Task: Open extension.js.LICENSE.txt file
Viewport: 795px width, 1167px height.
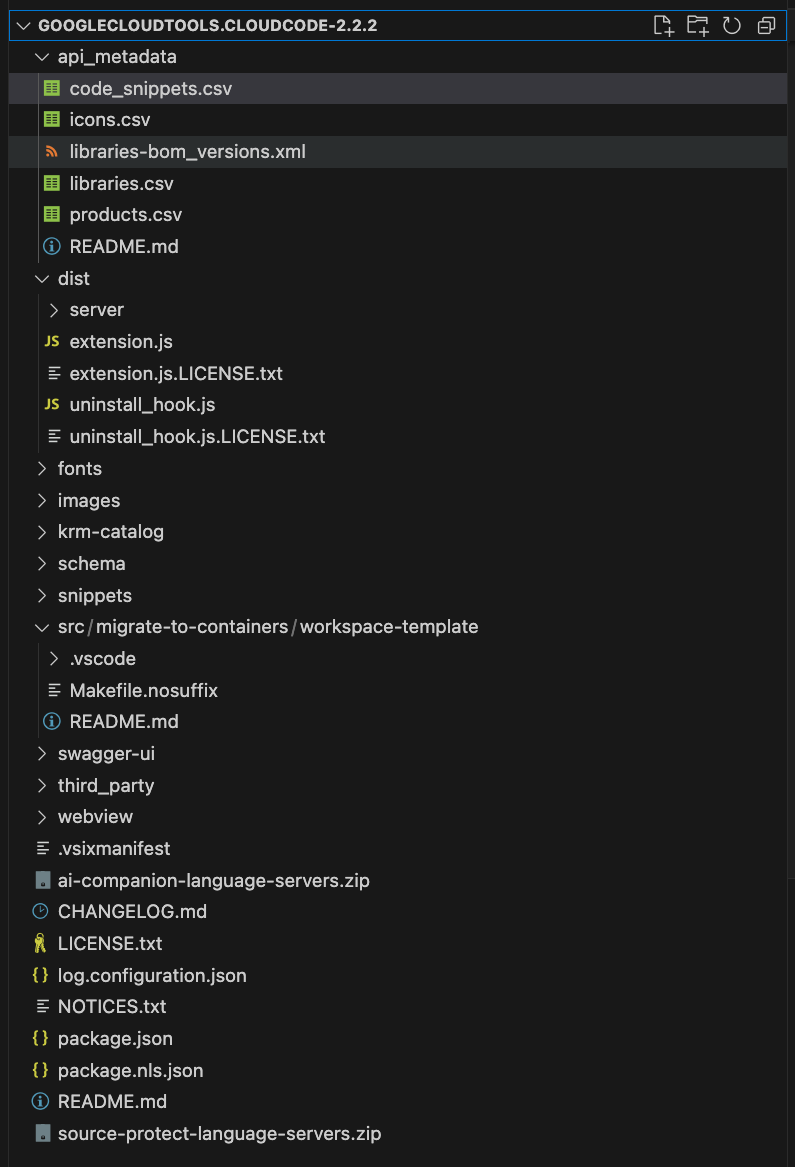Action: [398, 373]
